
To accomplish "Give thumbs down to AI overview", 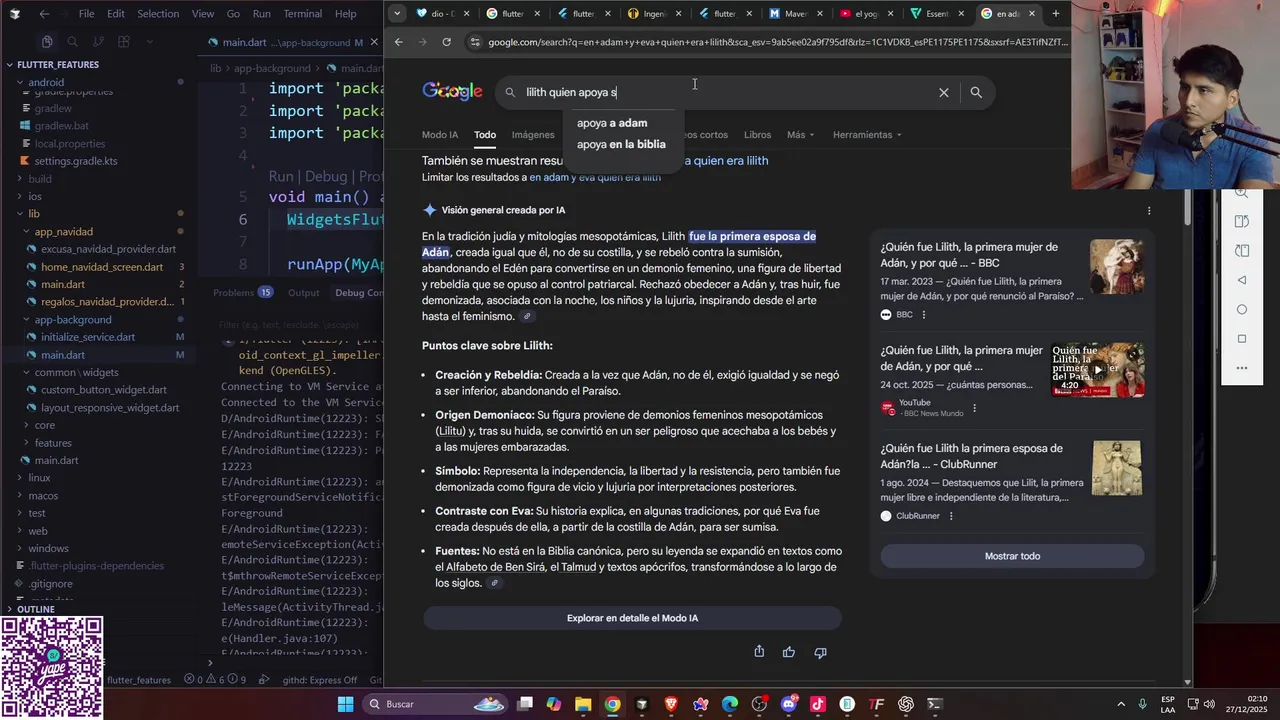I will pos(820,652).
